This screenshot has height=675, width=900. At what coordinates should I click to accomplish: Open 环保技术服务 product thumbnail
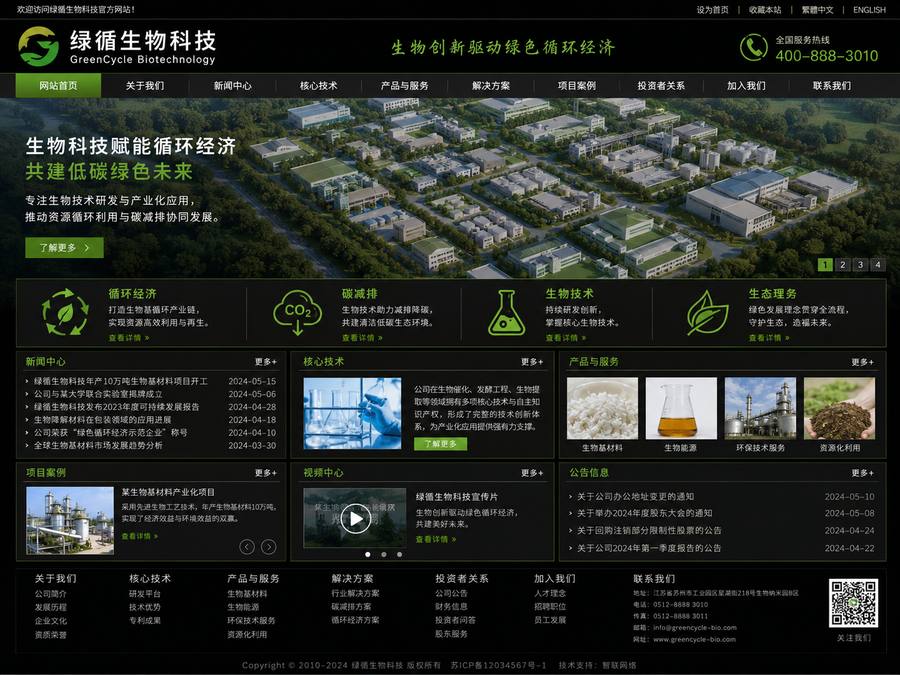tap(760, 408)
